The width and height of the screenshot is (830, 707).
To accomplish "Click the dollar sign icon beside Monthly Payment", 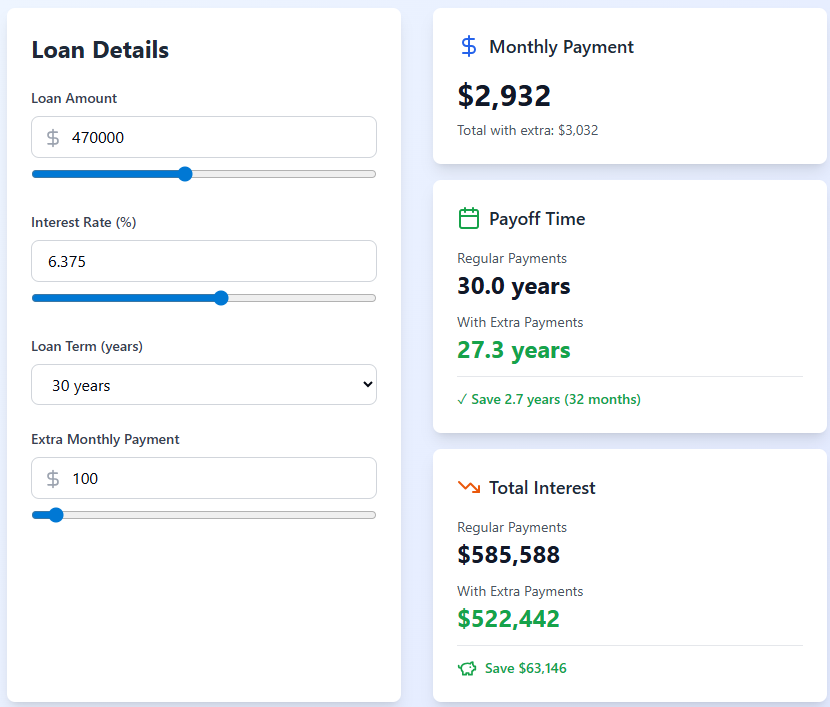I will (x=468, y=47).
